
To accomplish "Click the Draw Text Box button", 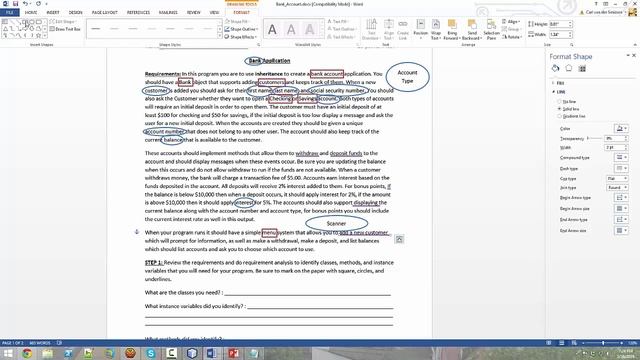I will point(65,29).
